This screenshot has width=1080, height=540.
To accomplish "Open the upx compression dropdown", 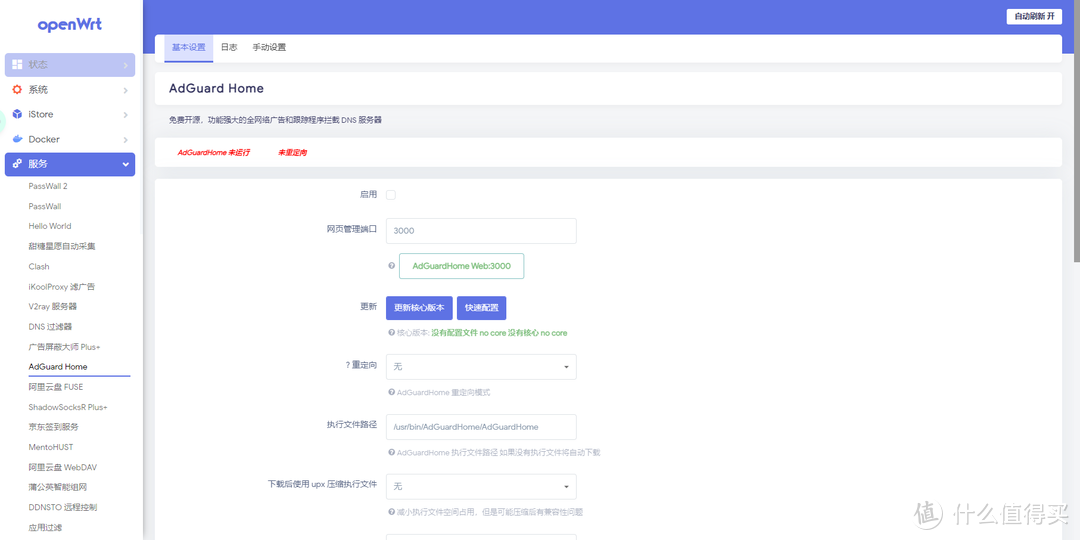I will [481, 486].
